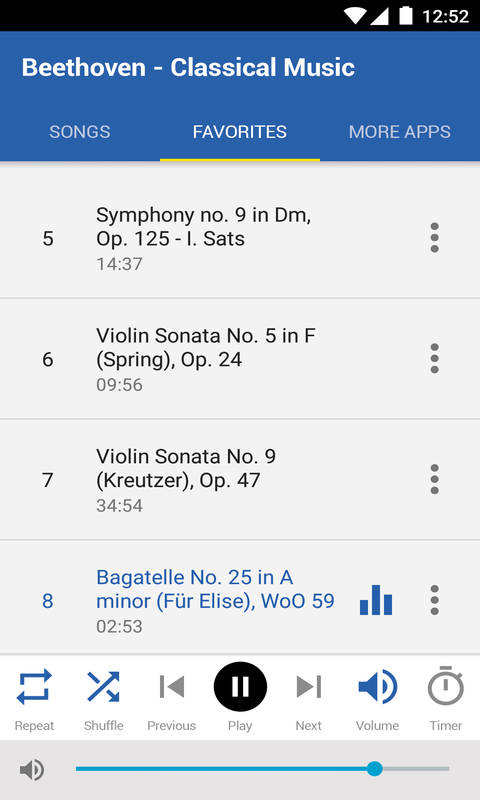
Task: Select Violin Sonata No. 5 (Spring) track
Action: pyautogui.click(x=240, y=359)
